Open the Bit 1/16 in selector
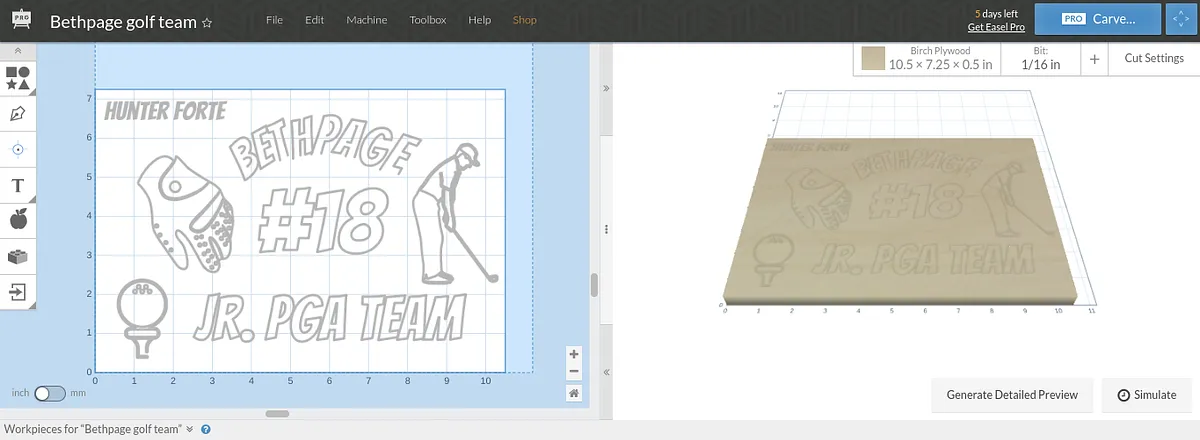Viewport: 1200px width, 440px height. point(1041,59)
